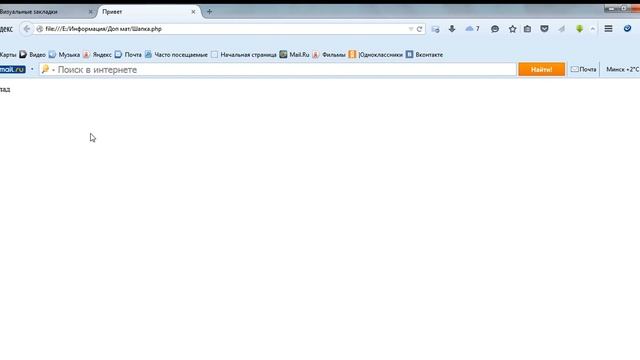Expand the small chevron next to green arrow
Screen dimensions: 640x360
(x=592, y=29)
